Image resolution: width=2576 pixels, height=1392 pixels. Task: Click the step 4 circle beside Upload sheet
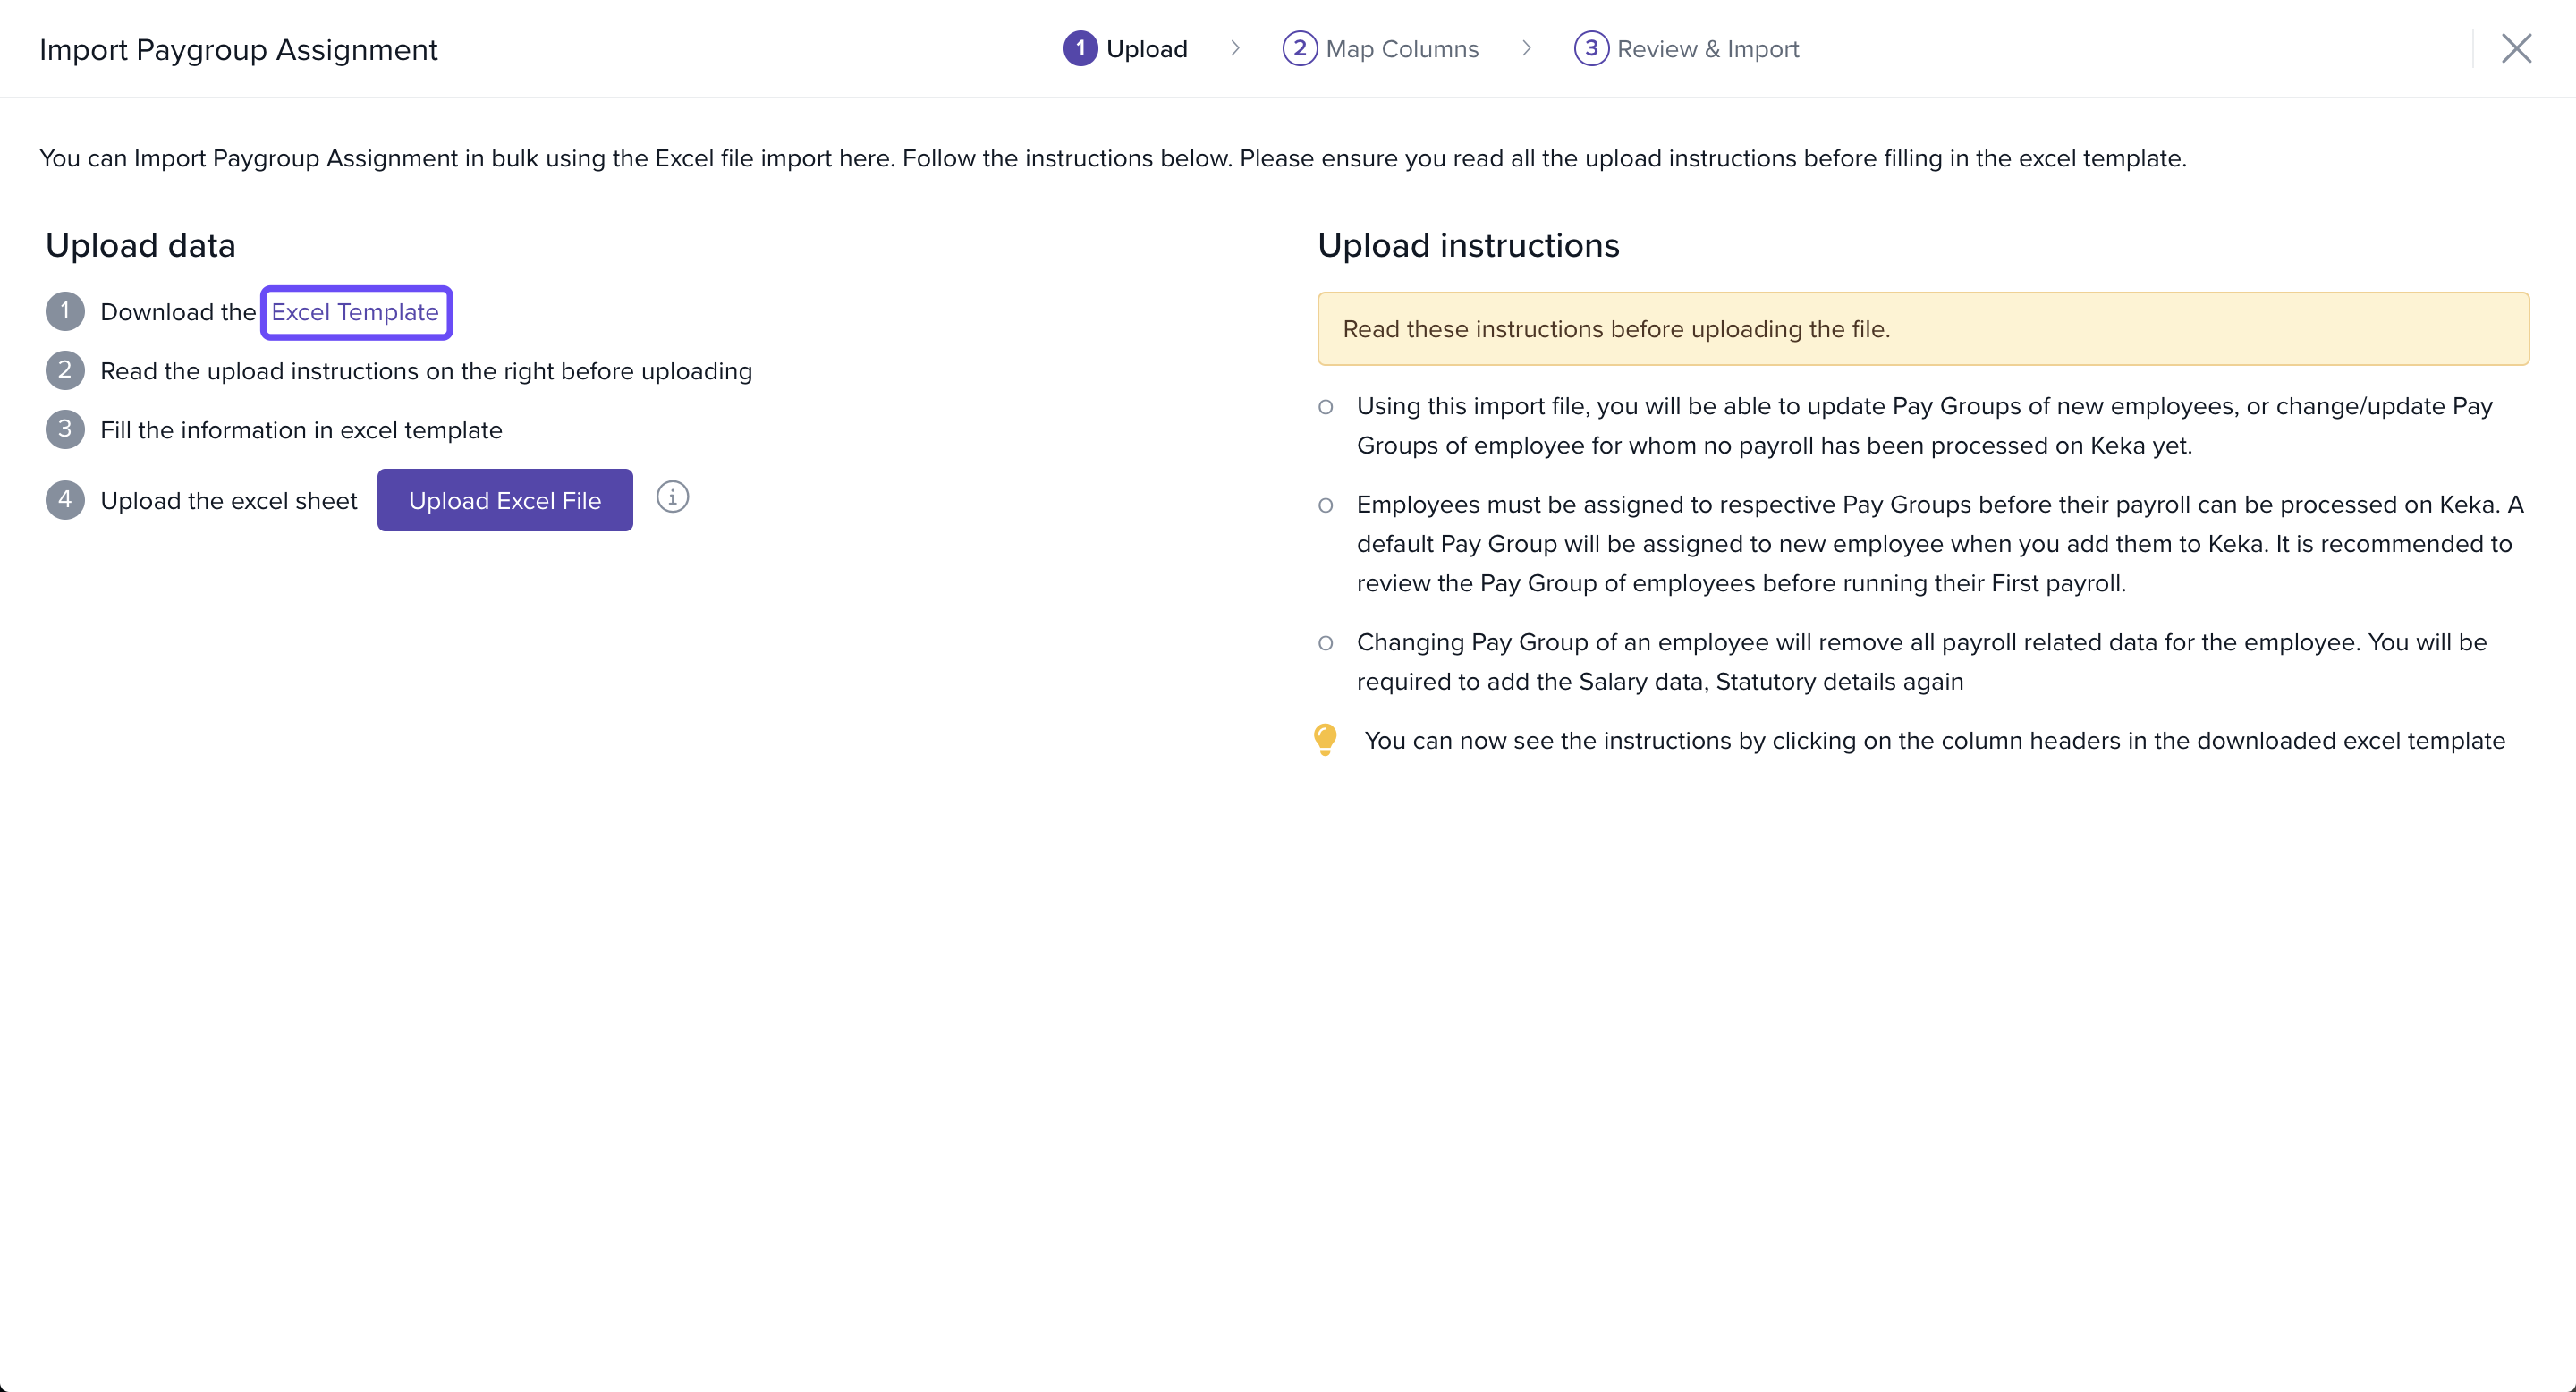(x=65, y=499)
